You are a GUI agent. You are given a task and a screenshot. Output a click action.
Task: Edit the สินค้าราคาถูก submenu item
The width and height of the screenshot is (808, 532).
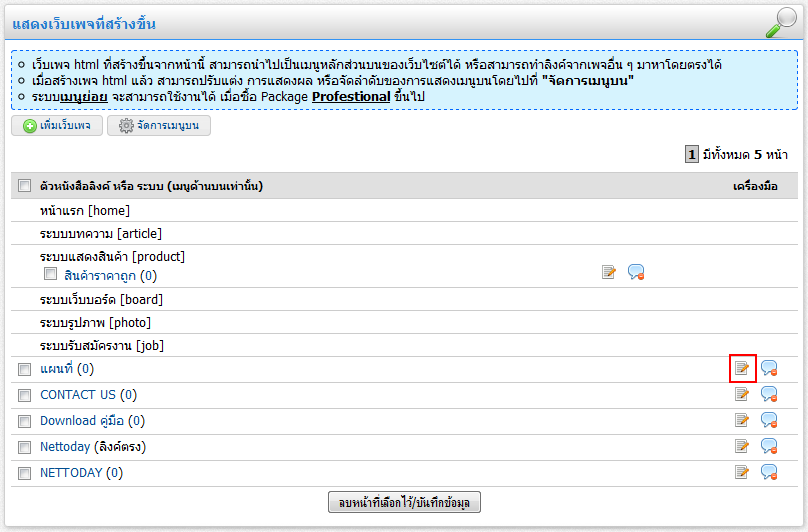tap(608, 272)
